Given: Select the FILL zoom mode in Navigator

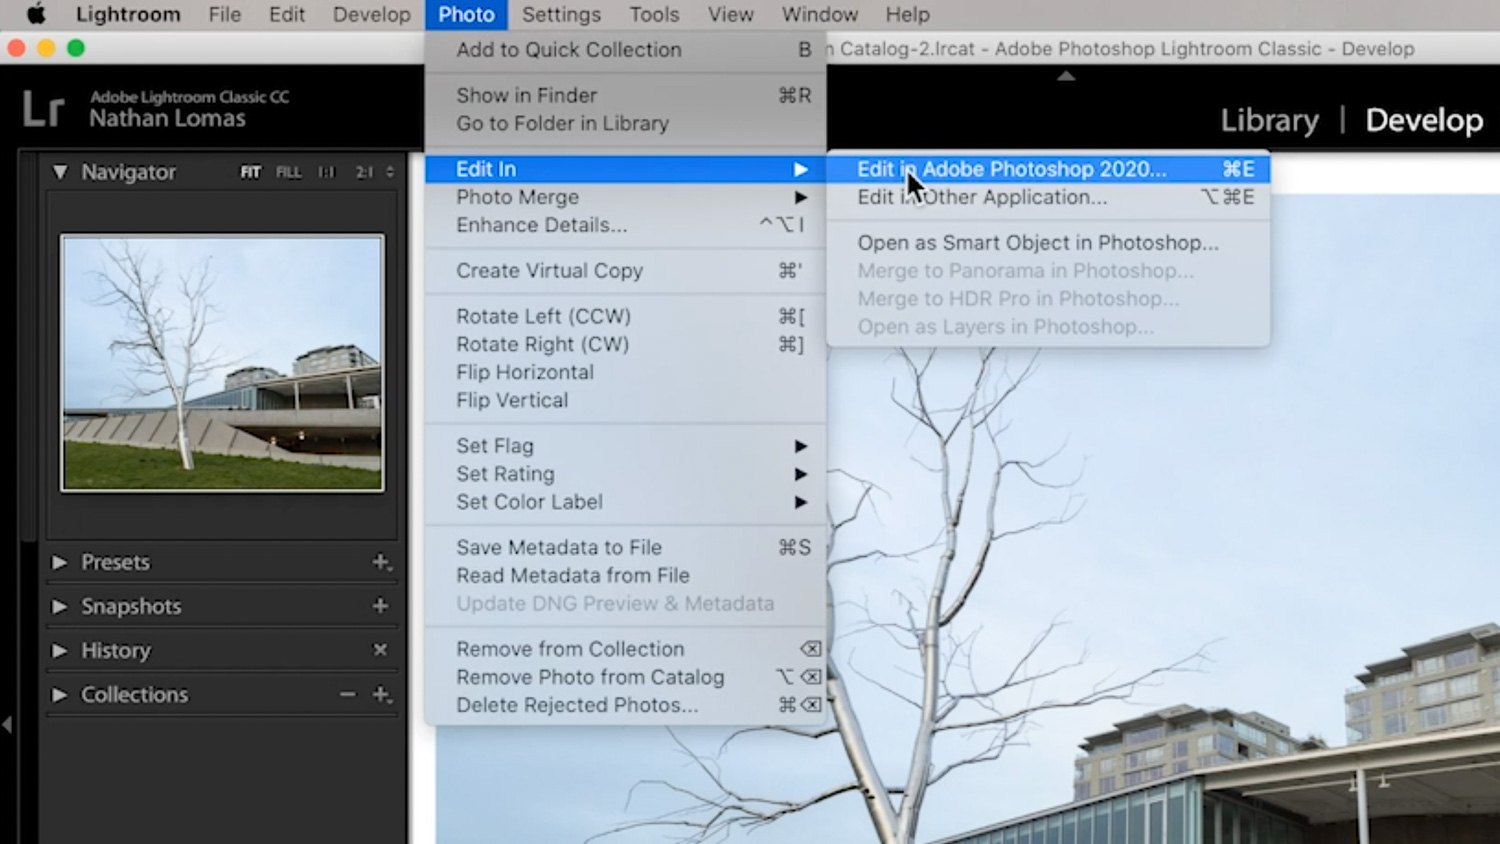Looking at the screenshot, I should click(288, 171).
